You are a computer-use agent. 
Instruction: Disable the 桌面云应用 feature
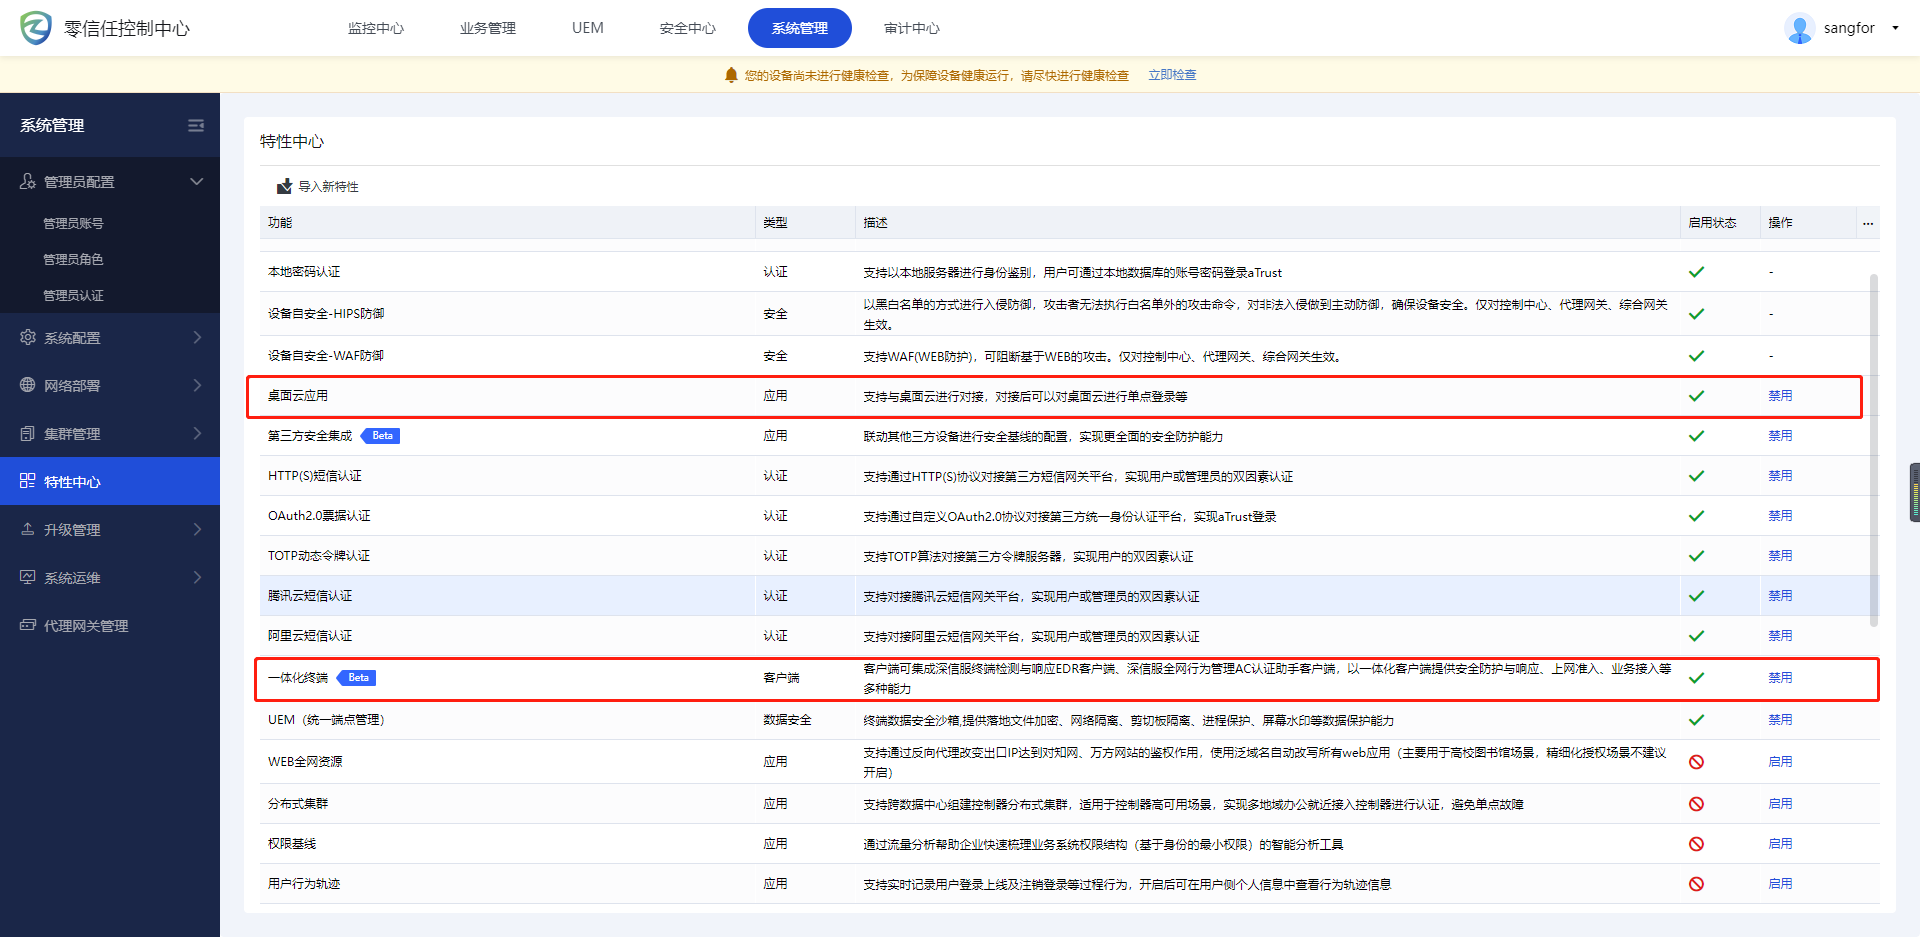pyautogui.click(x=1780, y=396)
